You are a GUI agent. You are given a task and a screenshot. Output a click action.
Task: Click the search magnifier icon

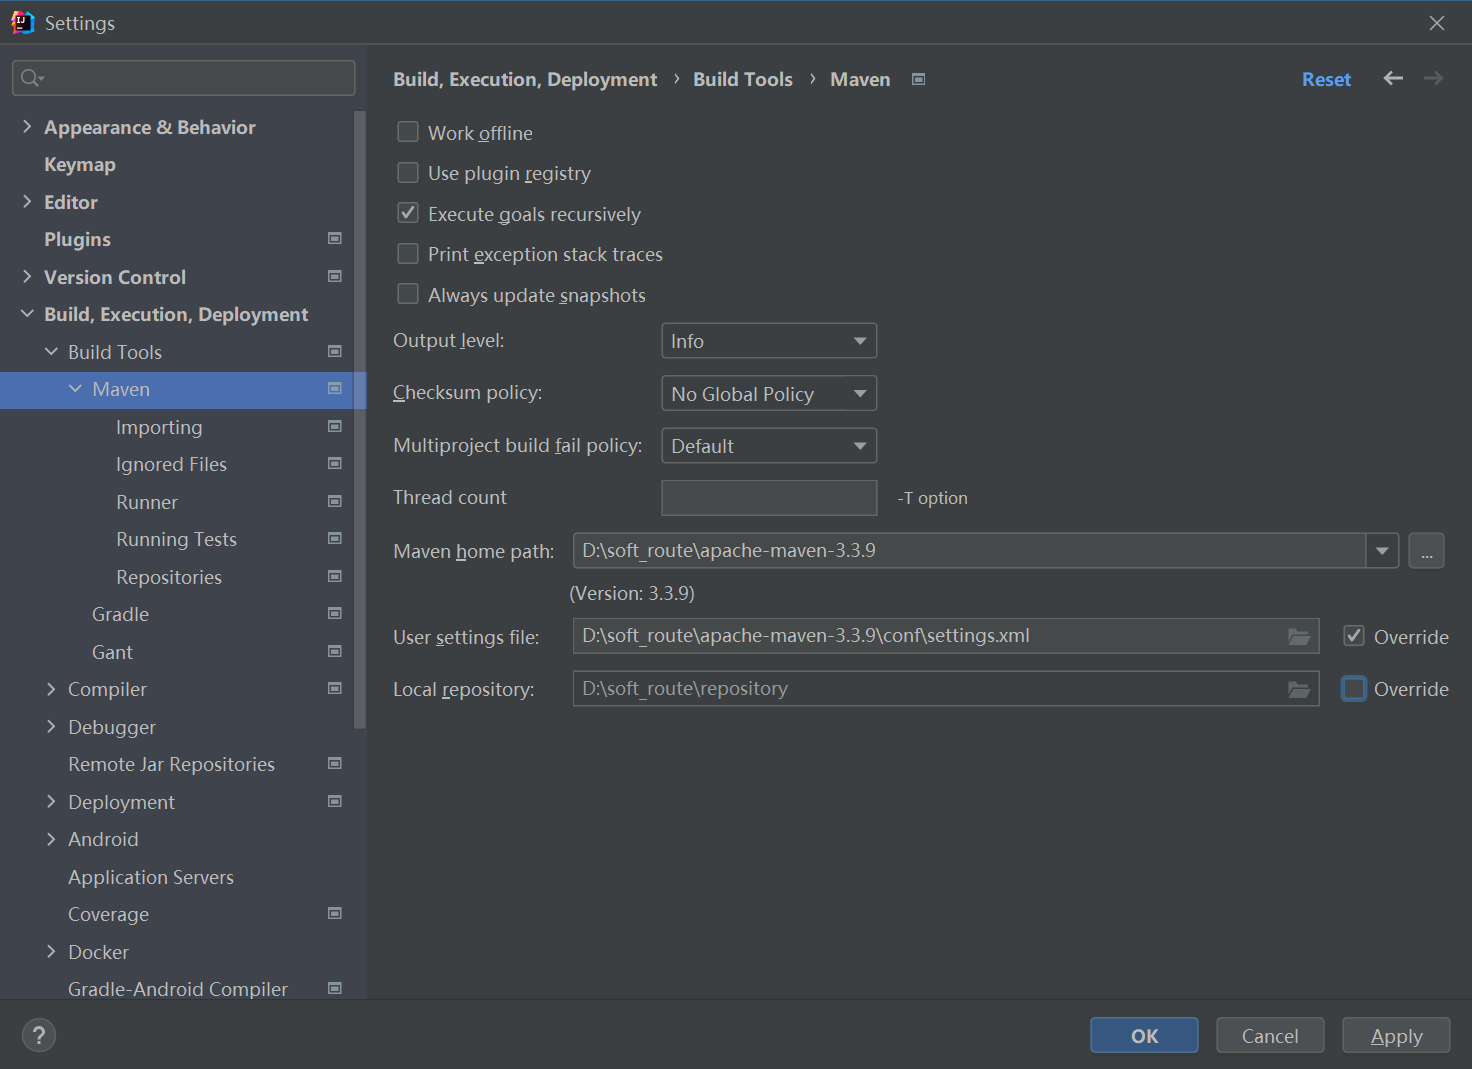pos(31,78)
